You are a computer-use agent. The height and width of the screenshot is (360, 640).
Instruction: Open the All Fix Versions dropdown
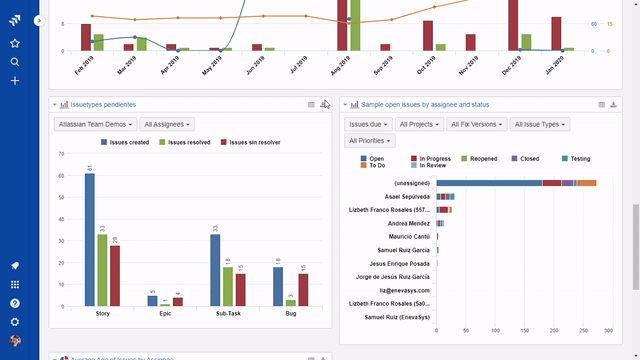[x=476, y=124]
